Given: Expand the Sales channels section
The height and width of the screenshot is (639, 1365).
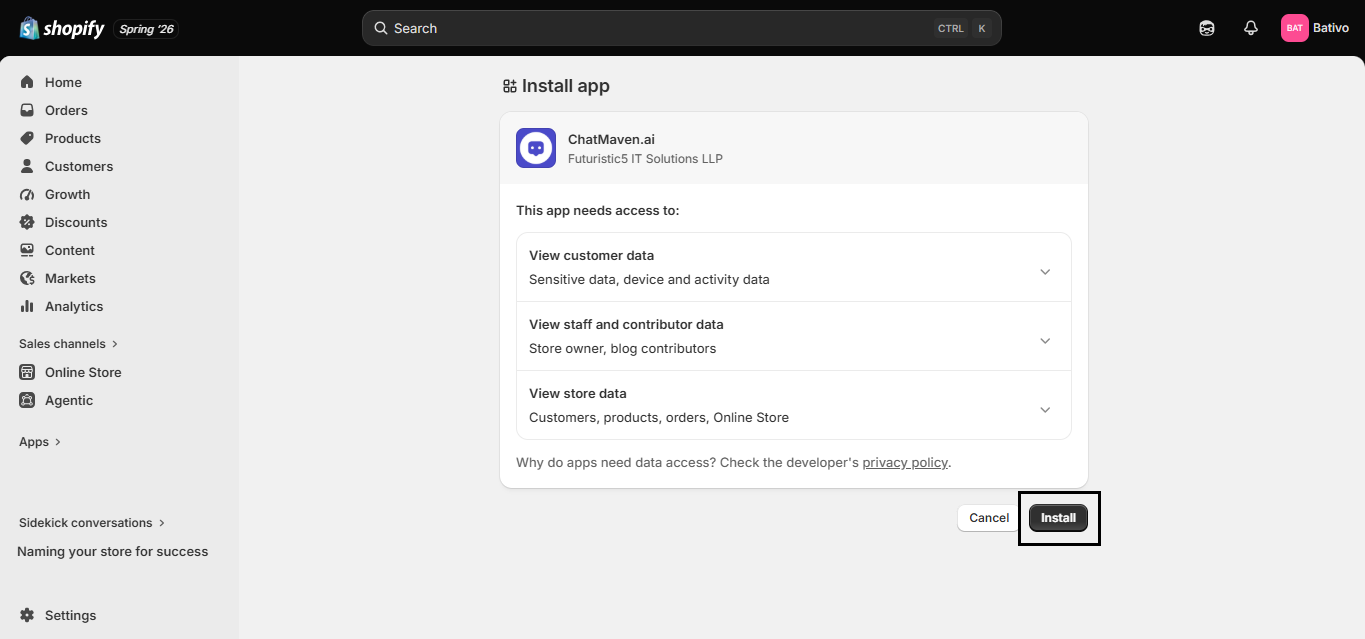Looking at the screenshot, I should coord(68,343).
